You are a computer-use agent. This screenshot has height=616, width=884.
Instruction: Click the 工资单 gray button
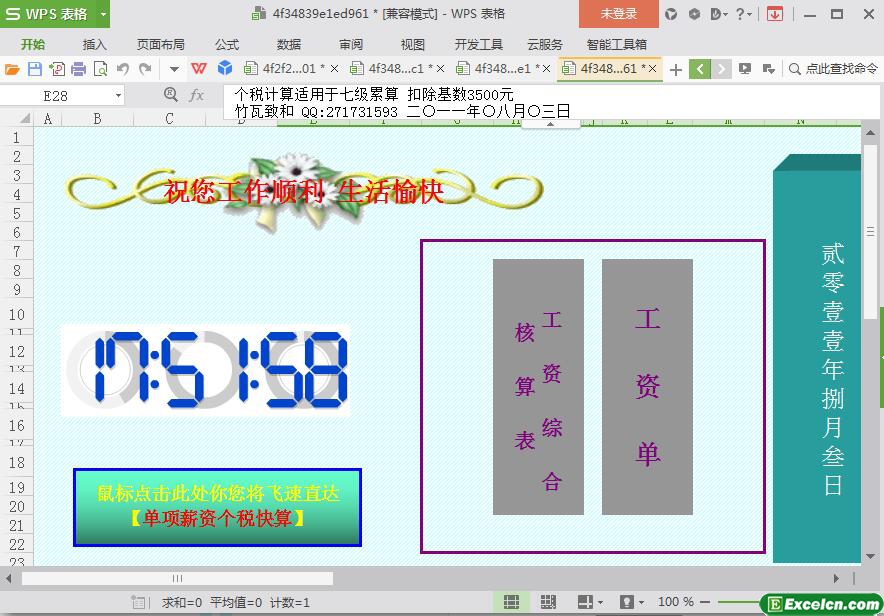coord(647,387)
